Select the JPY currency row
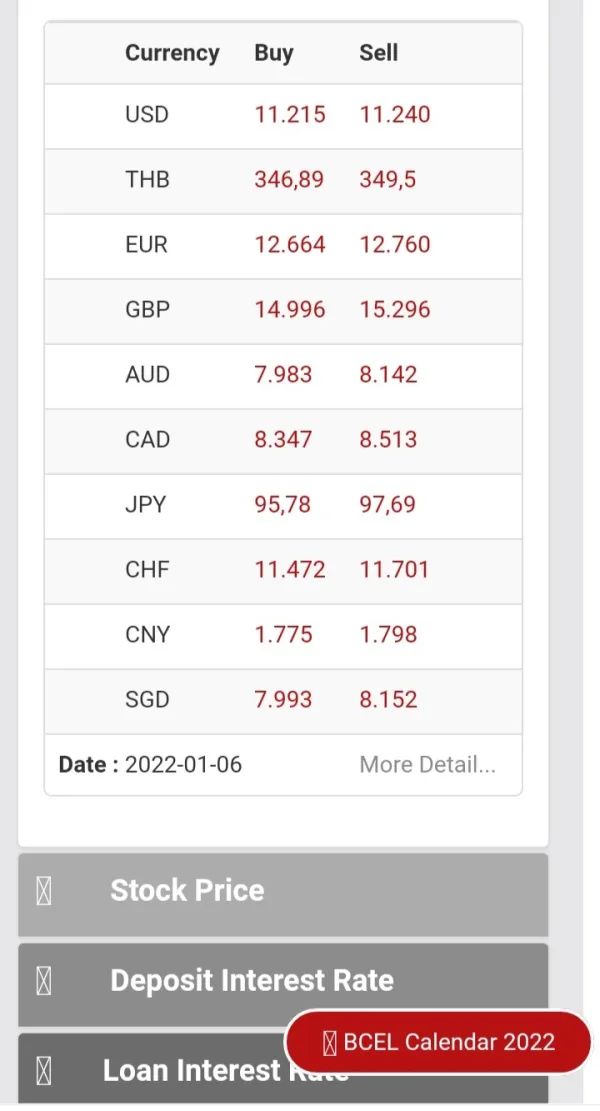Screen dimensions: 600x1111 [x=147, y=505]
